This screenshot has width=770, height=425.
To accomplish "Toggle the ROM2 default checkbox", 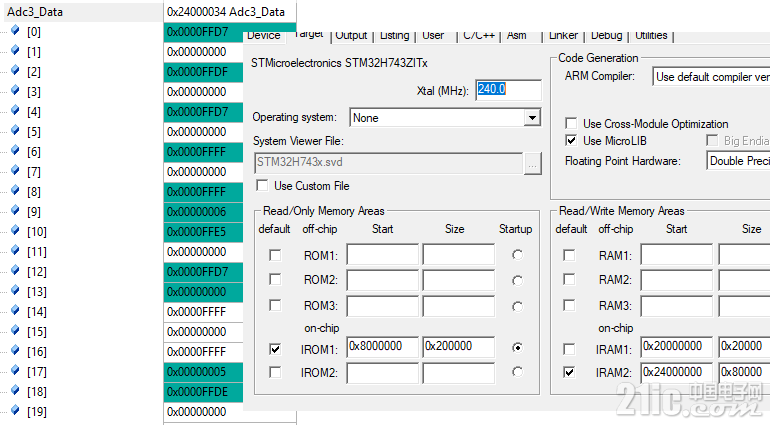I will [x=275, y=279].
